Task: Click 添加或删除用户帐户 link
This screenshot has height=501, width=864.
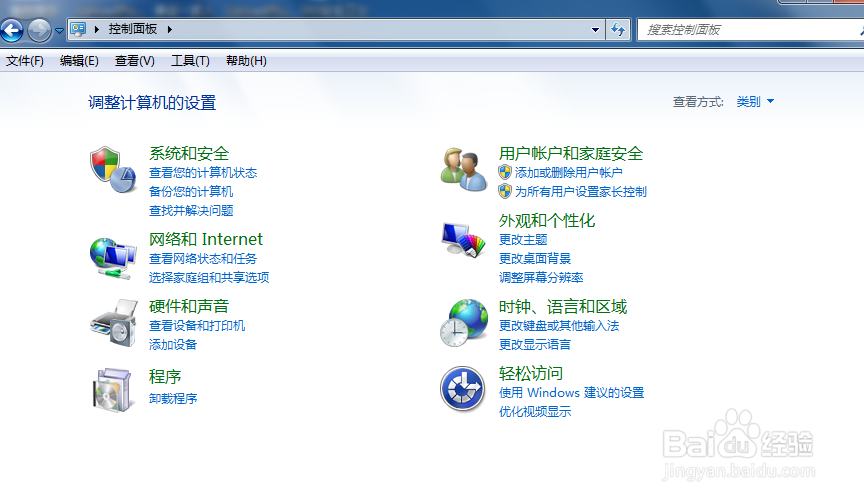Action: click(569, 173)
